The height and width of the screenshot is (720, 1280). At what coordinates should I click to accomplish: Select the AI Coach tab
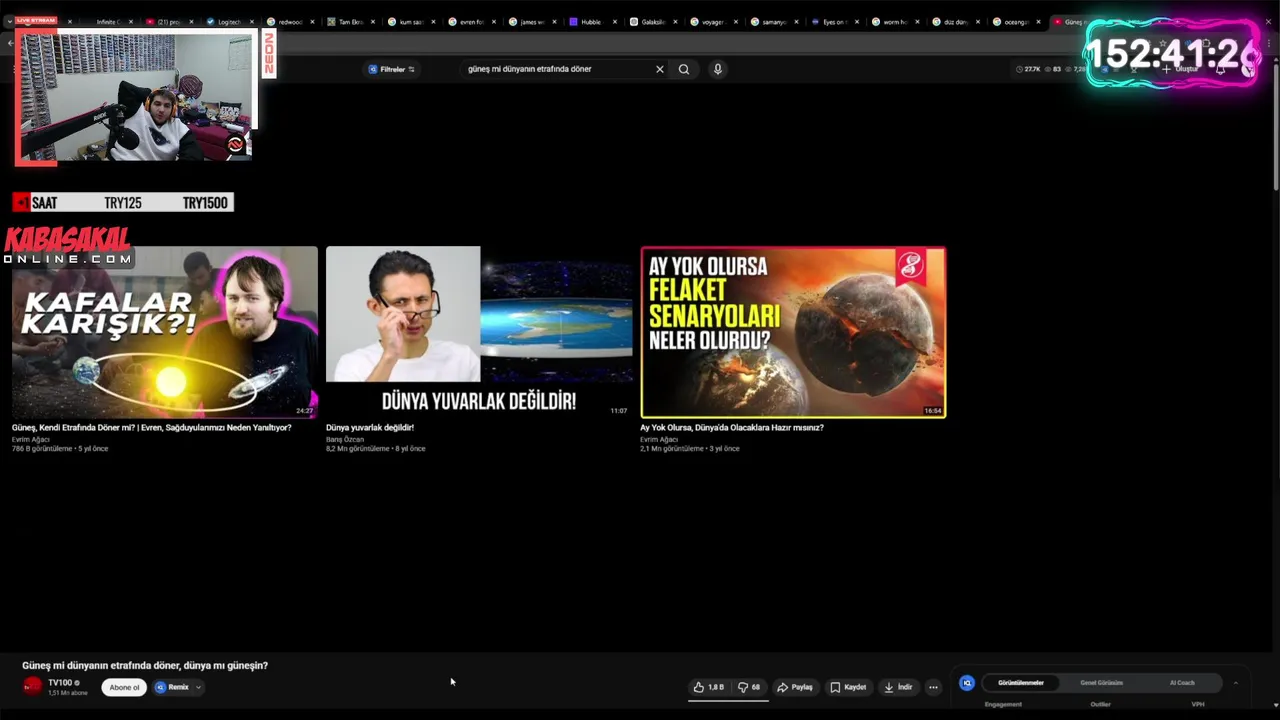coord(1182,683)
